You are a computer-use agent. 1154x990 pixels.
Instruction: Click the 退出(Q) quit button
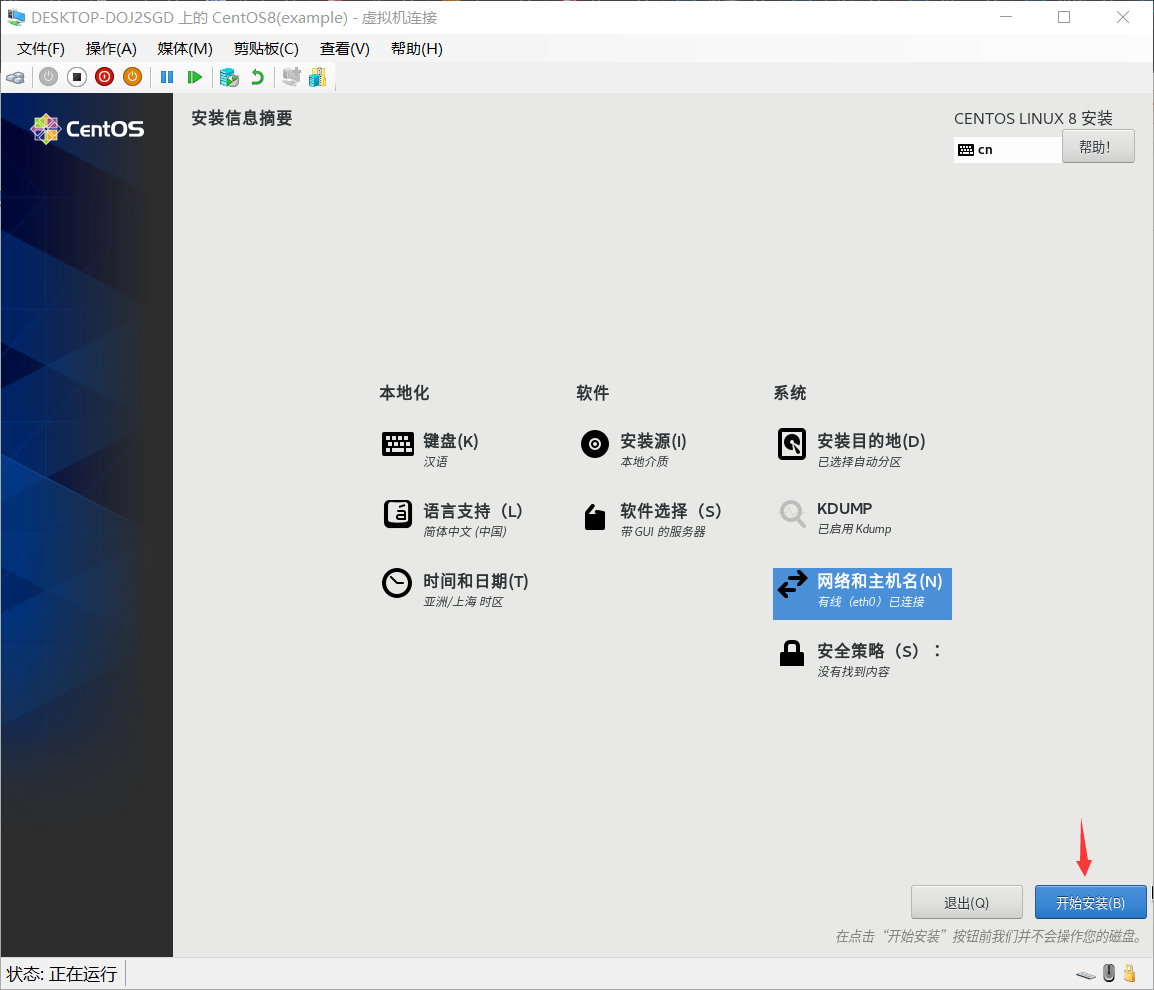[x=966, y=902]
